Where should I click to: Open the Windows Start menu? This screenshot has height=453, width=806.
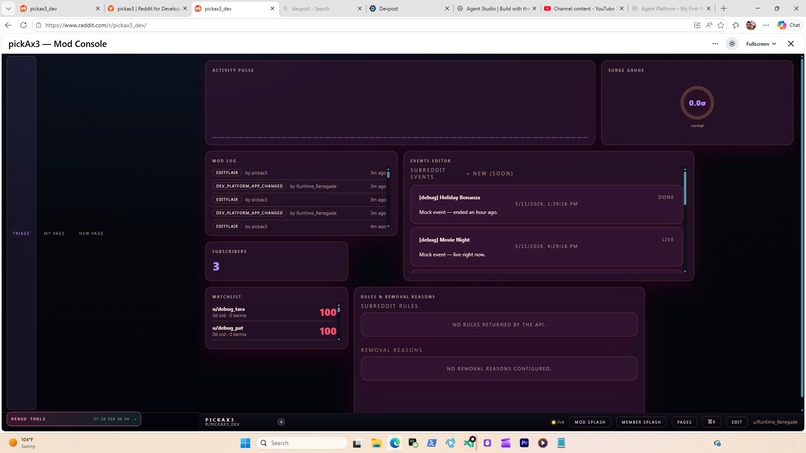[x=245, y=443]
